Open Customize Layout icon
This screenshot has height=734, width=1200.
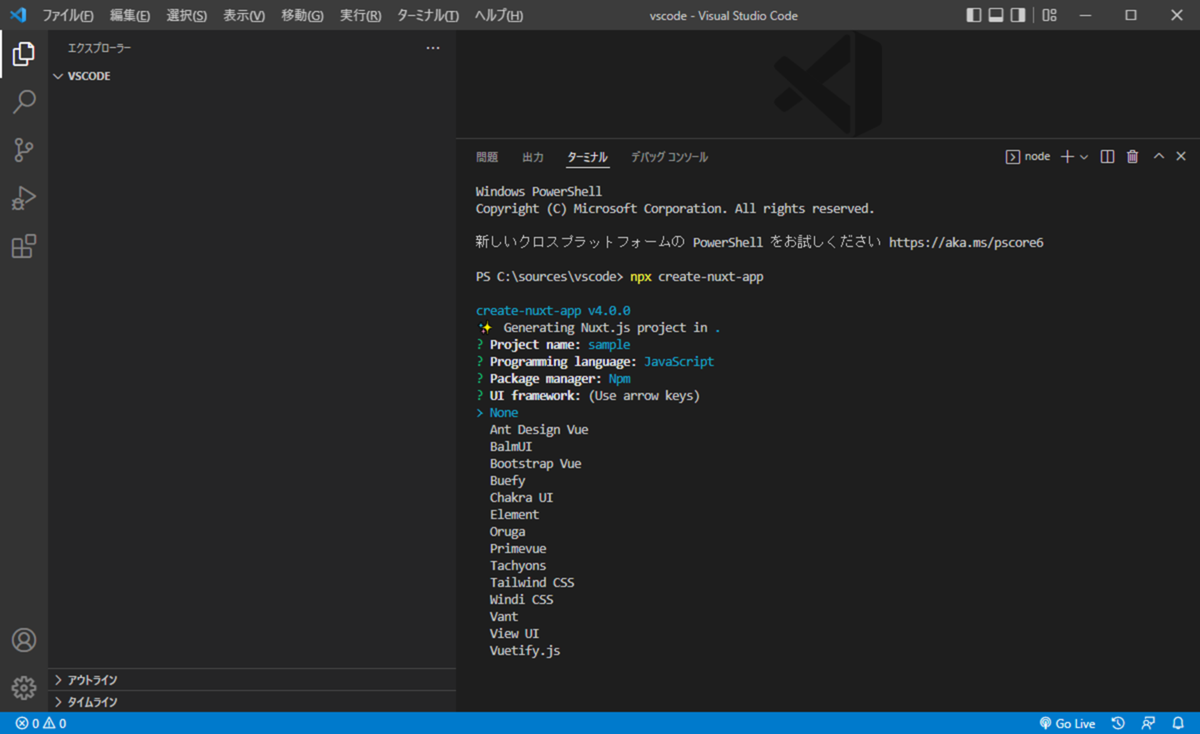[1049, 15]
